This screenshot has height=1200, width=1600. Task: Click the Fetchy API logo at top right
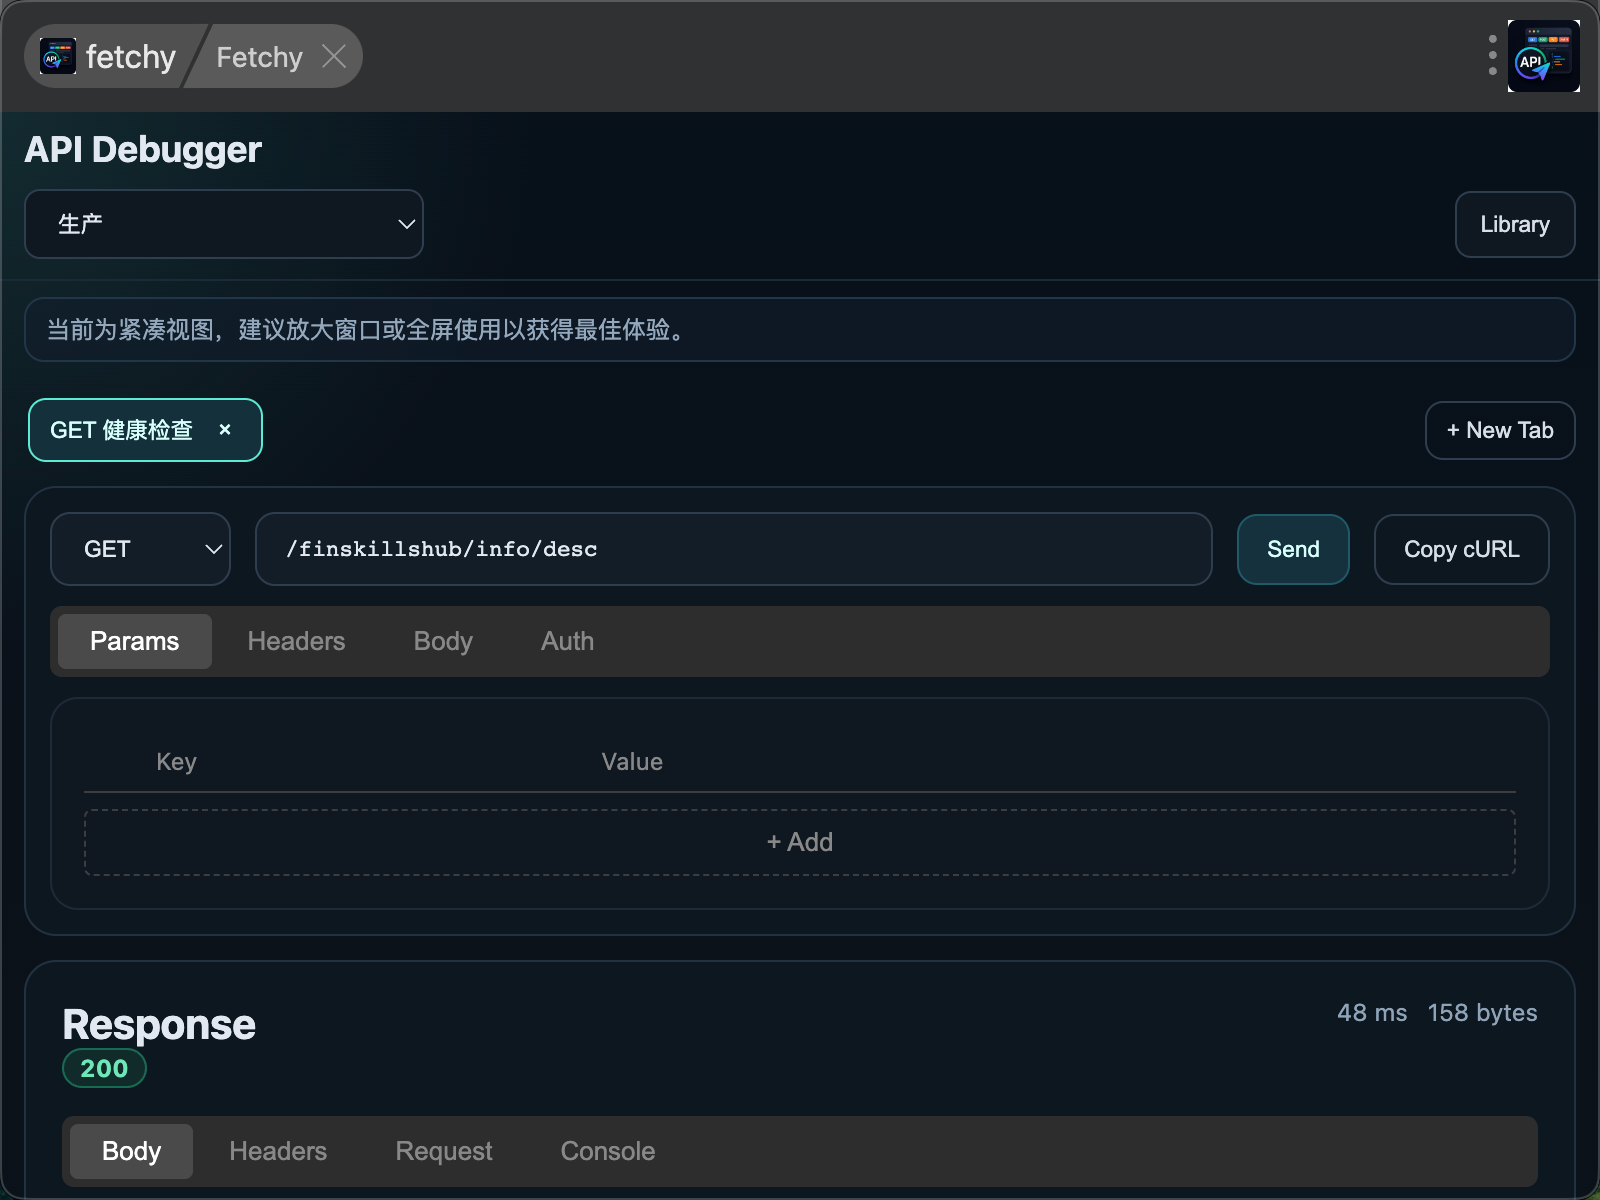click(1543, 56)
